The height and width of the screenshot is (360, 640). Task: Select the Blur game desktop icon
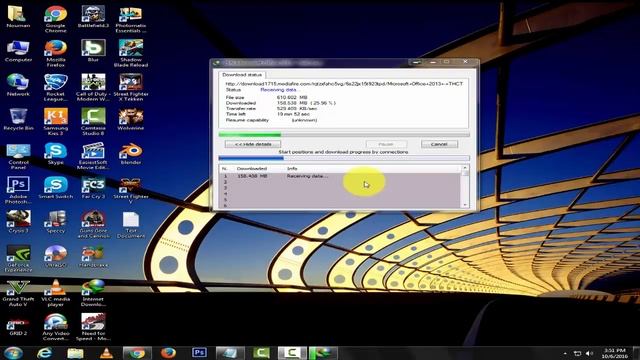pyautogui.click(x=93, y=51)
